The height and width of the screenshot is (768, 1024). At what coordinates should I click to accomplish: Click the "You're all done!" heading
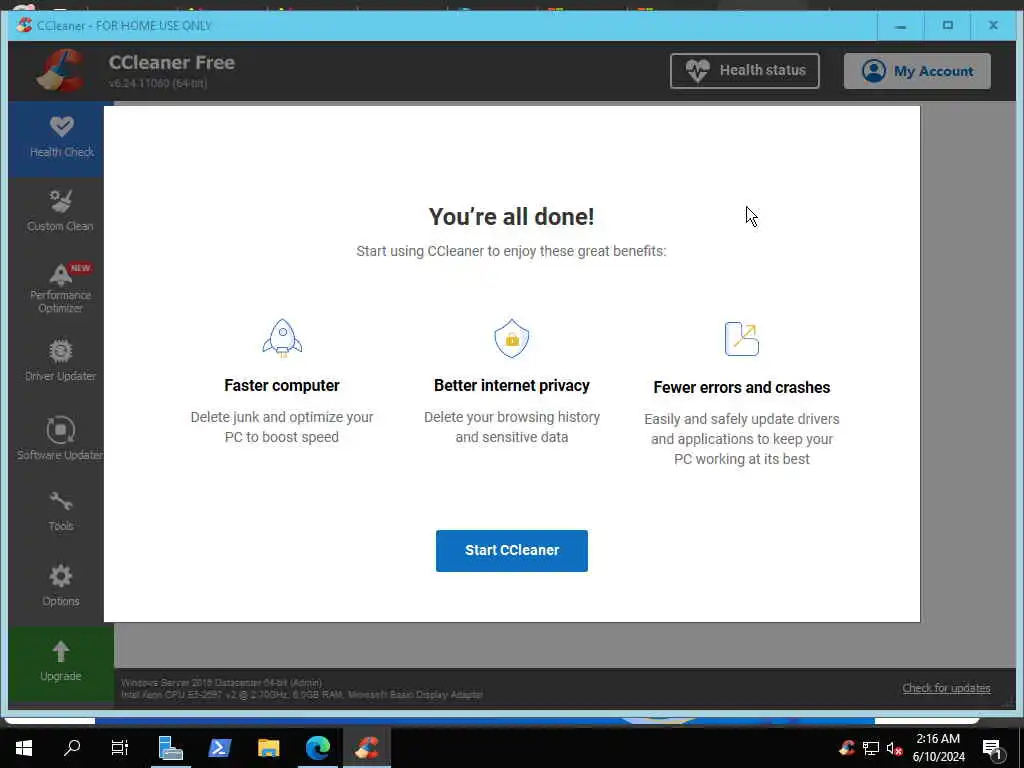click(511, 217)
